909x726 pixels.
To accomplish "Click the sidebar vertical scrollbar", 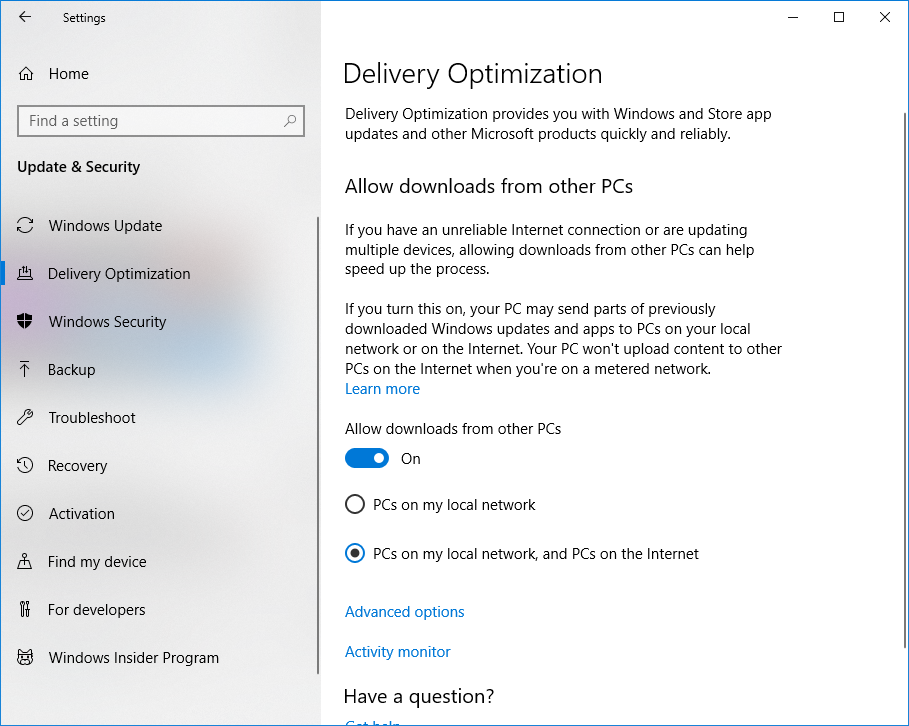I will coord(318,445).
